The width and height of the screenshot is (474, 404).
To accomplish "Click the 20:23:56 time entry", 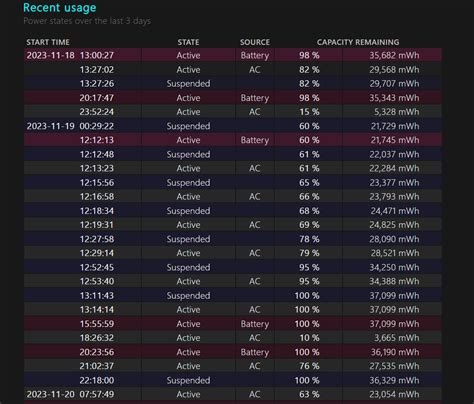I will pyautogui.click(x=97, y=352).
